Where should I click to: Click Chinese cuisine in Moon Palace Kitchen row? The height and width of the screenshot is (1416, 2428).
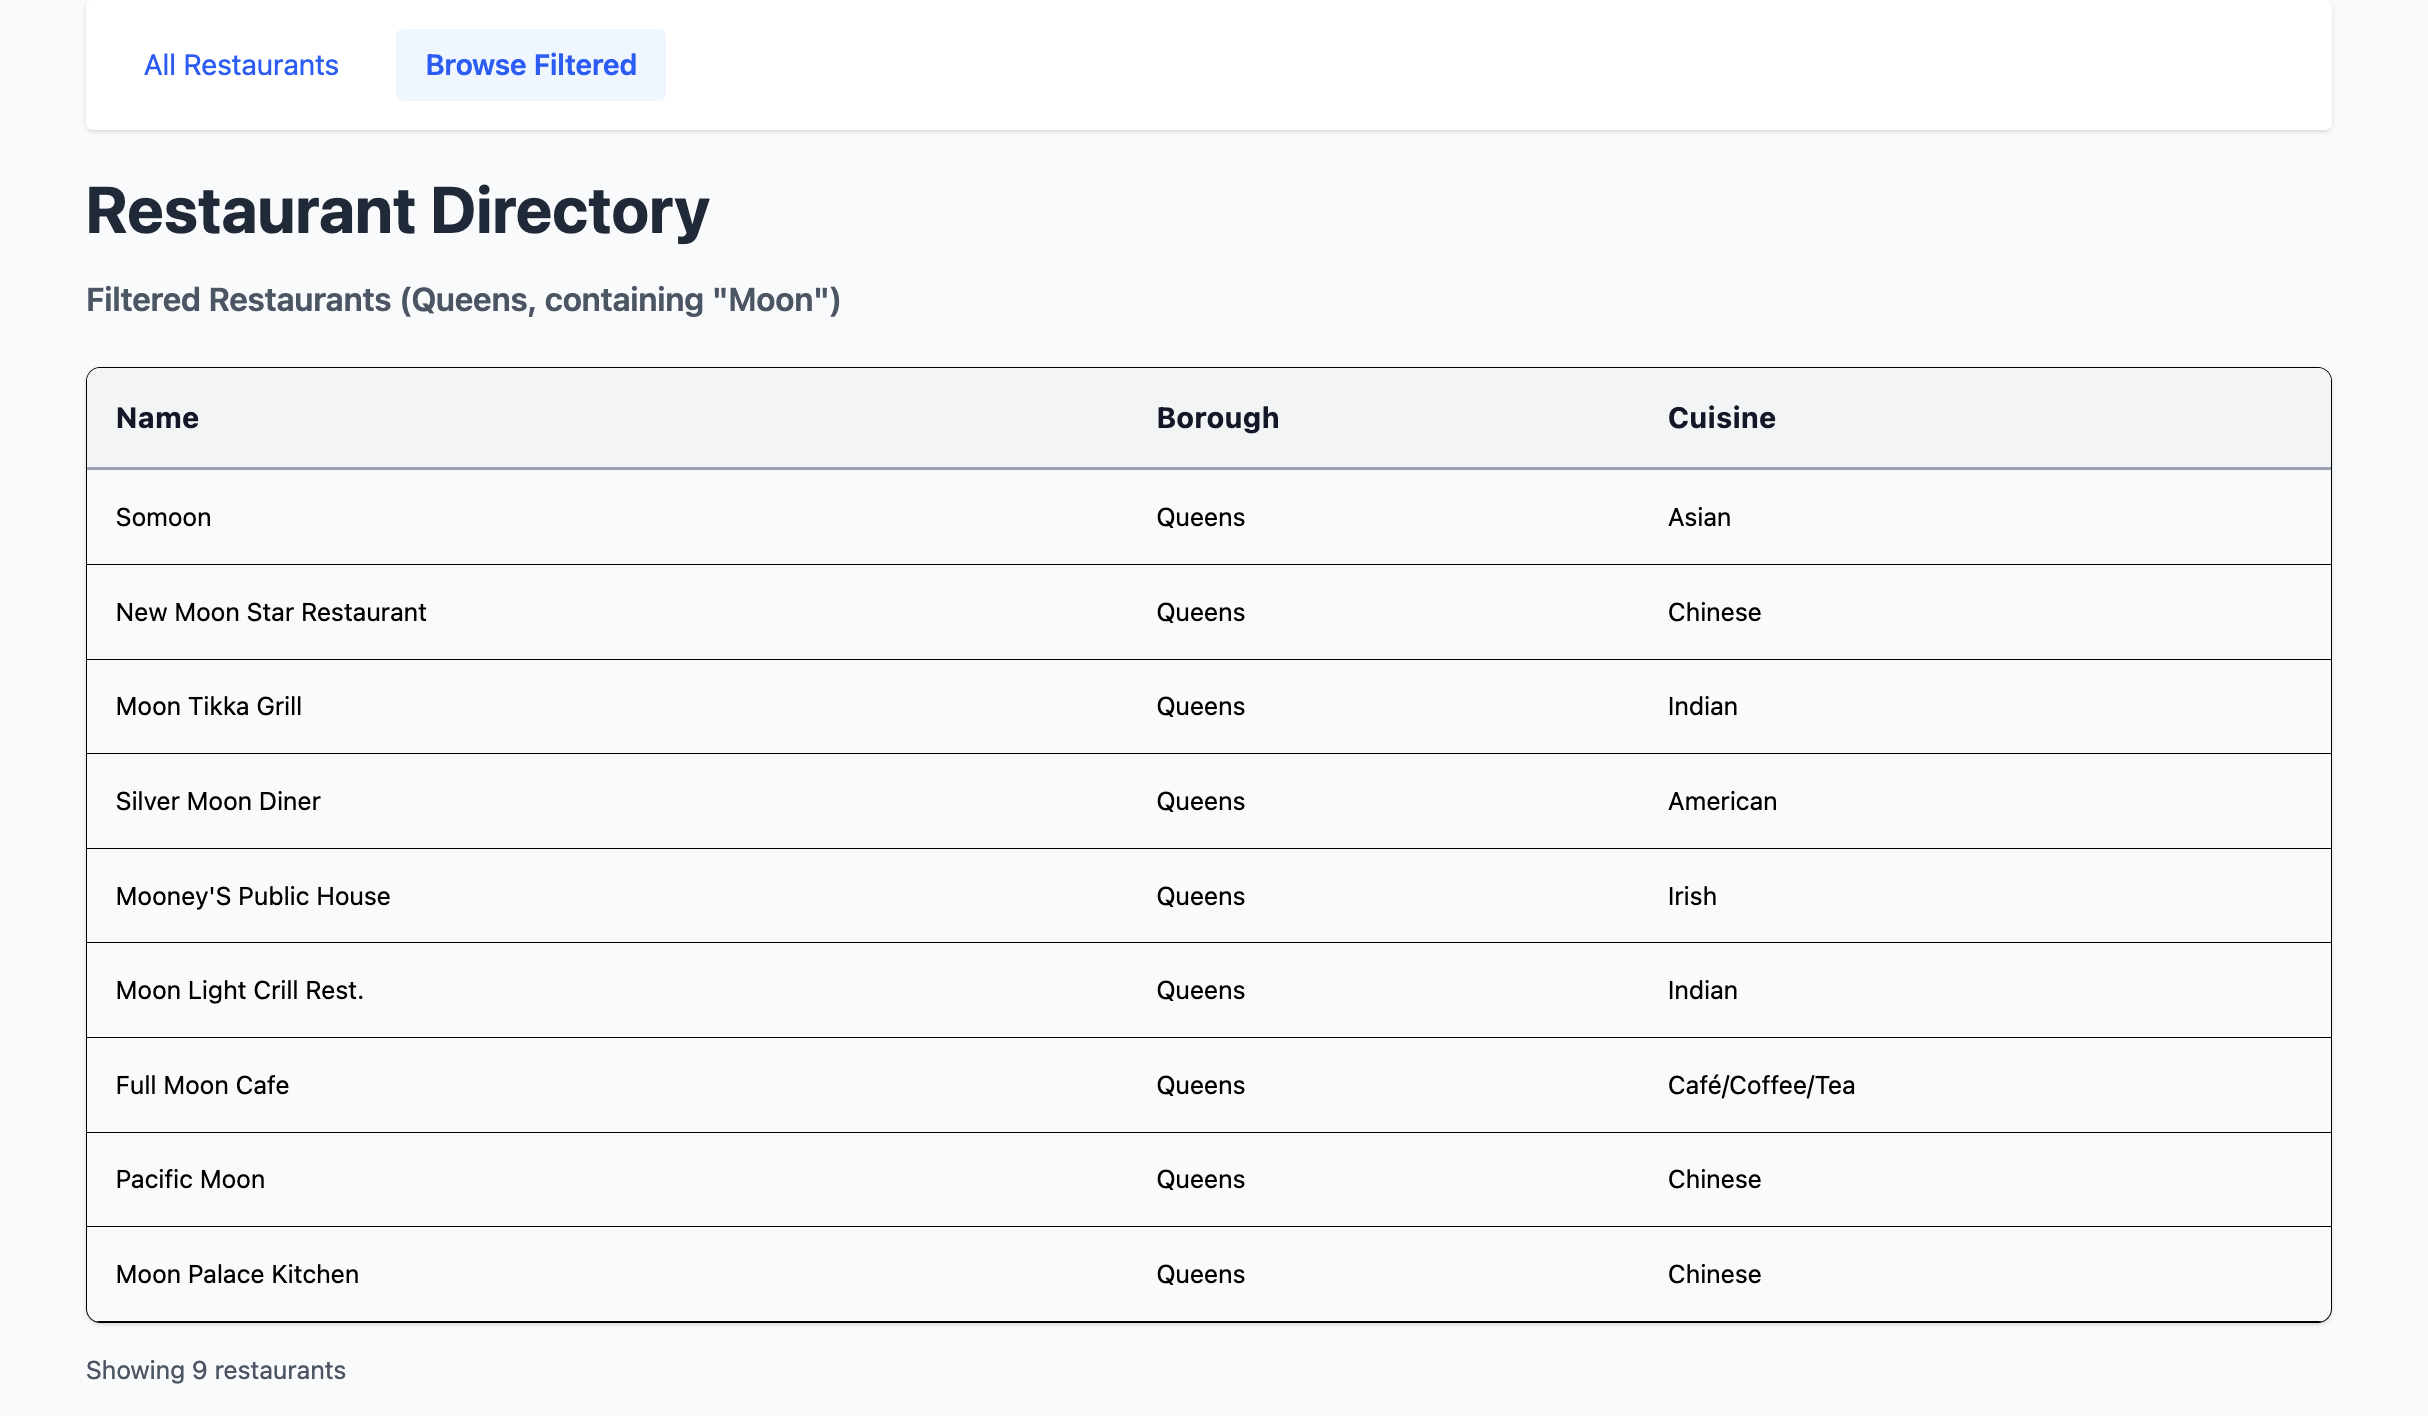1714,1274
